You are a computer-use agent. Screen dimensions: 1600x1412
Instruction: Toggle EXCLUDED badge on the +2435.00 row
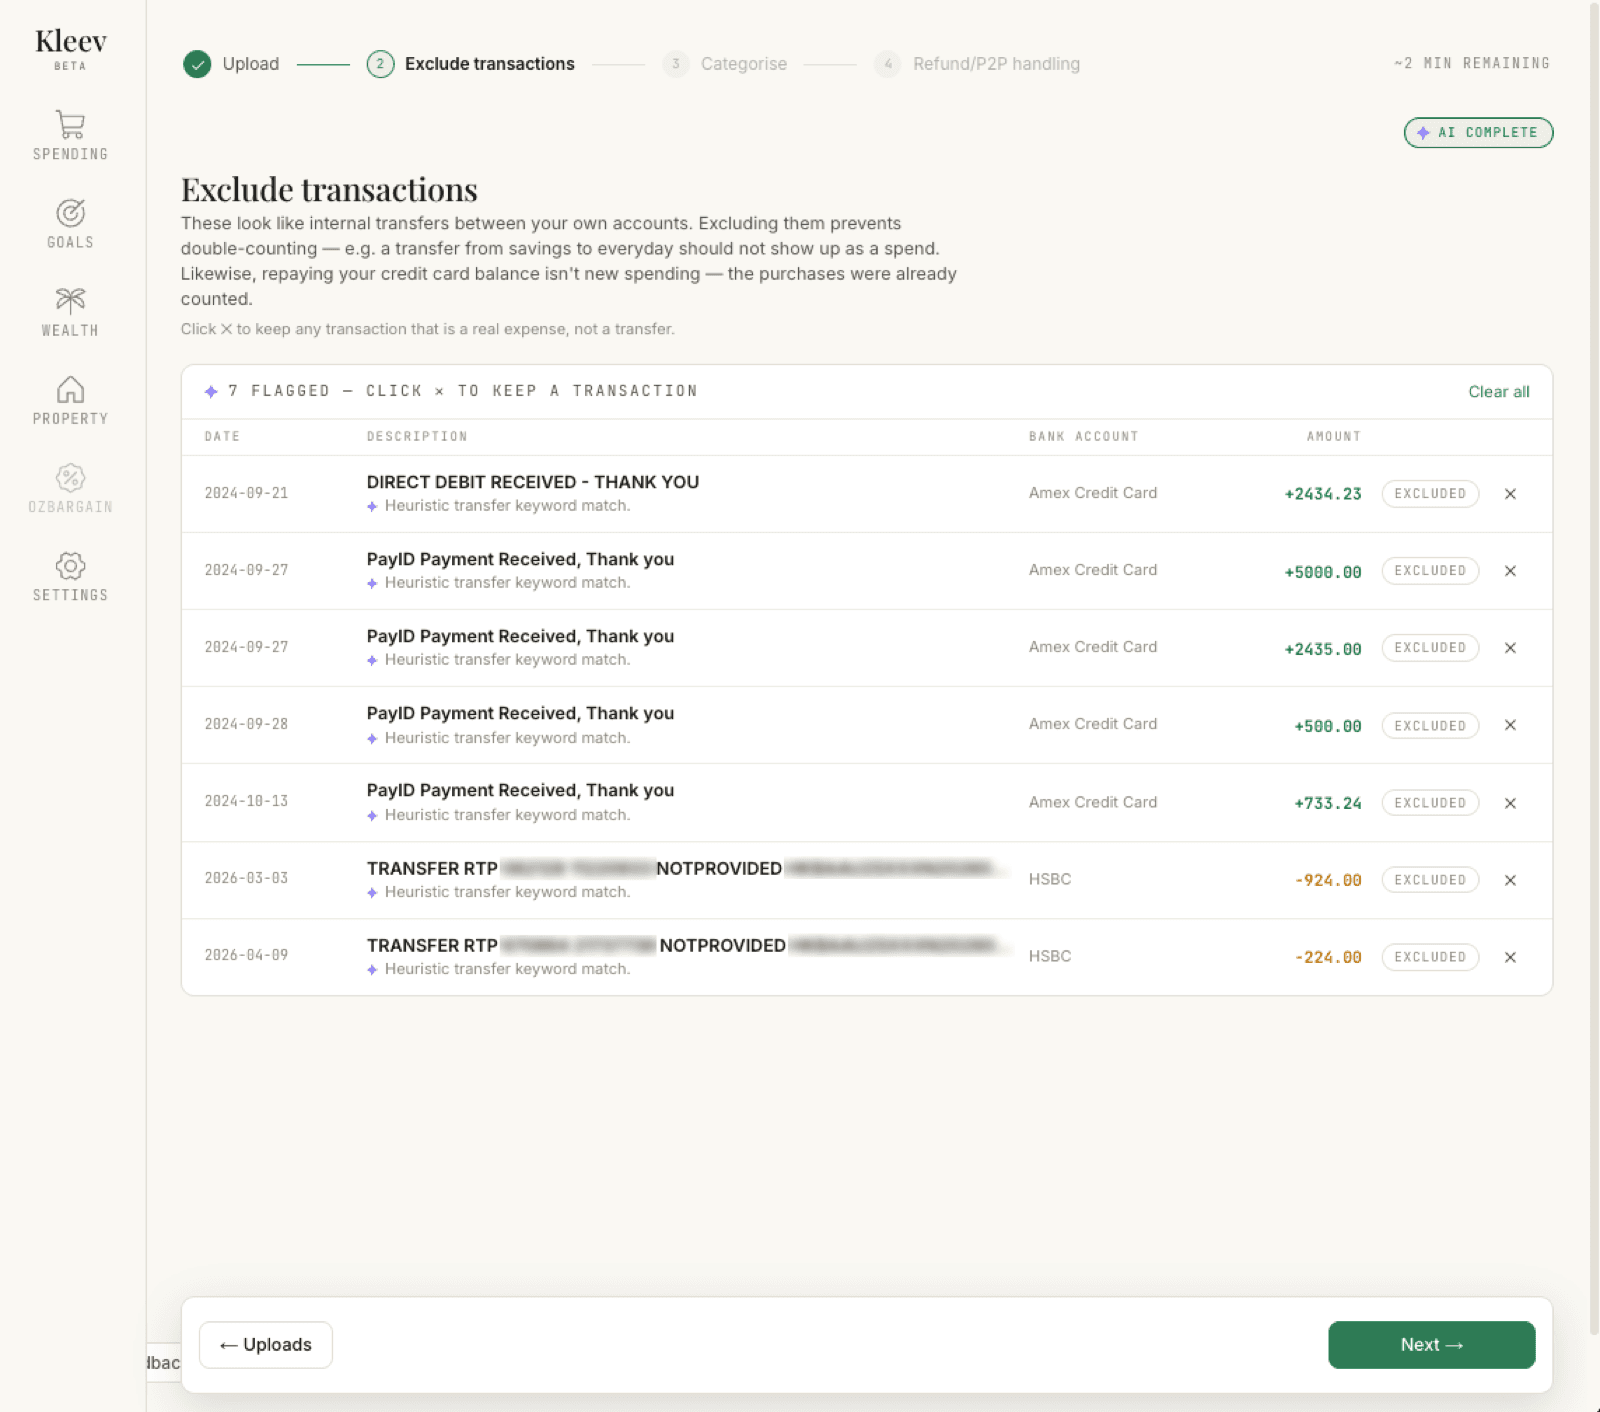pyautogui.click(x=1430, y=648)
